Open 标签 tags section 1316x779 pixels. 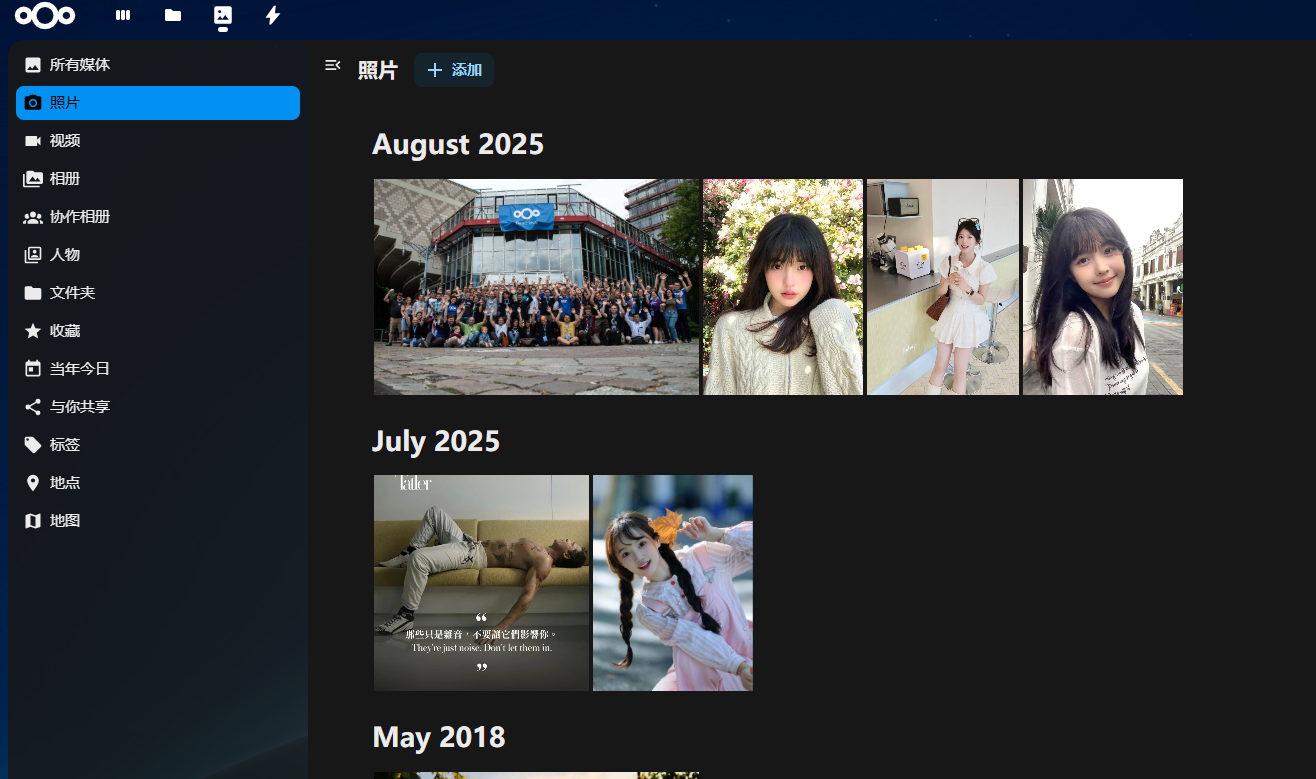[x=158, y=445]
